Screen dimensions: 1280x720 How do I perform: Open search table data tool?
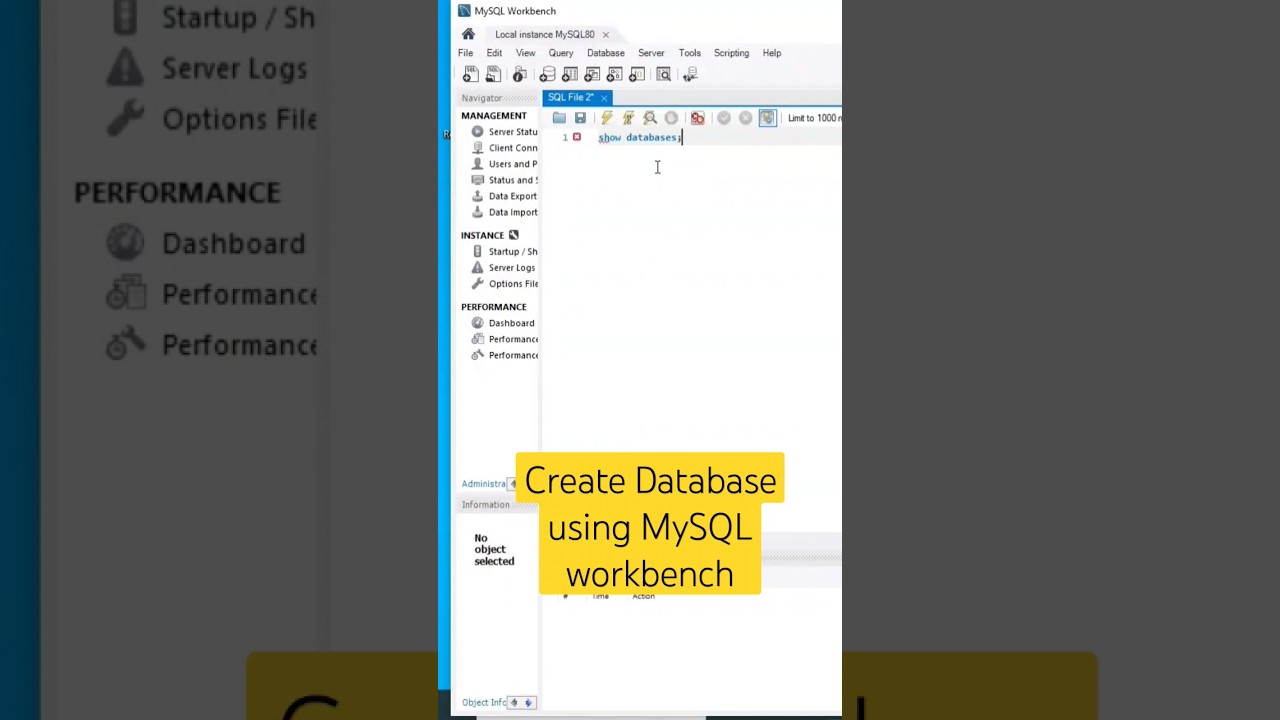tap(663, 75)
